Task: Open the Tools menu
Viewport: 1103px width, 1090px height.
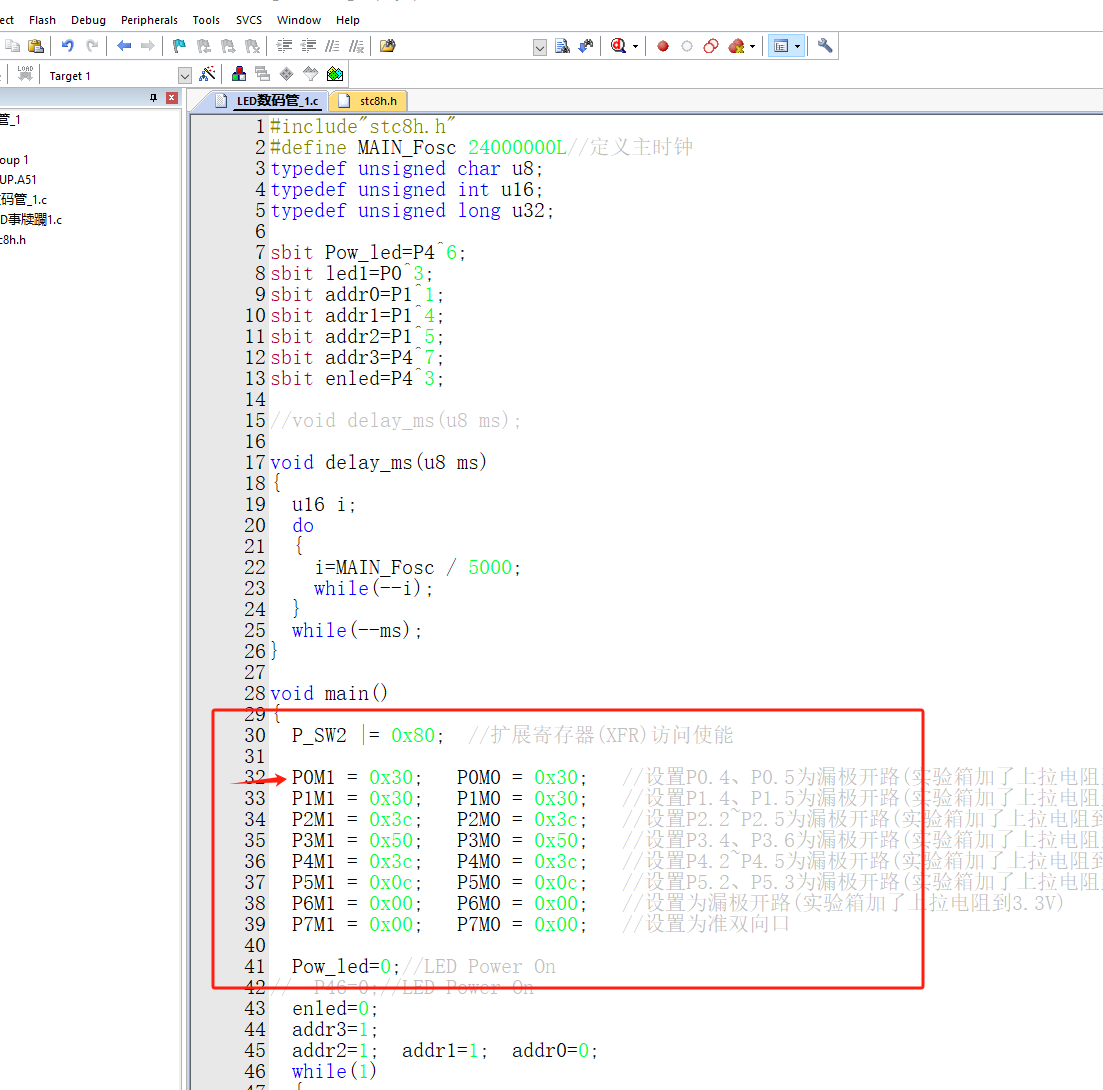Action: click(x=206, y=20)
